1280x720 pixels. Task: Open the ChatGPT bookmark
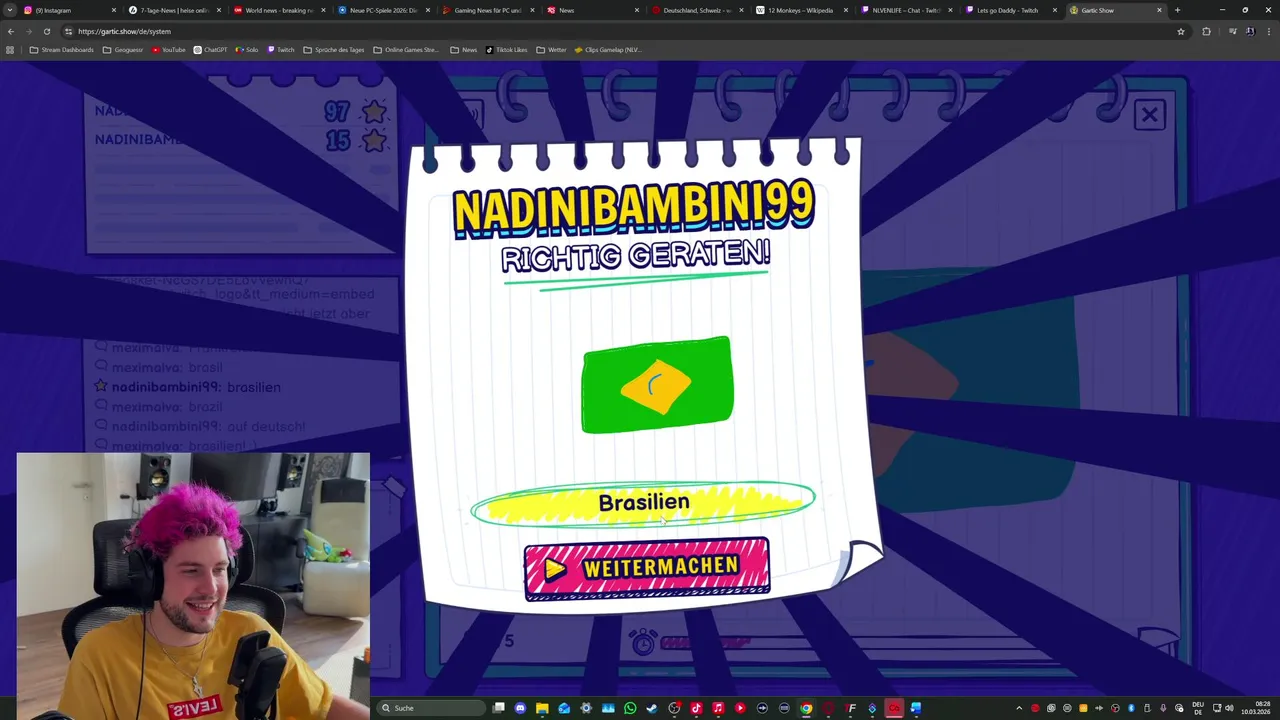click(210, 49)
